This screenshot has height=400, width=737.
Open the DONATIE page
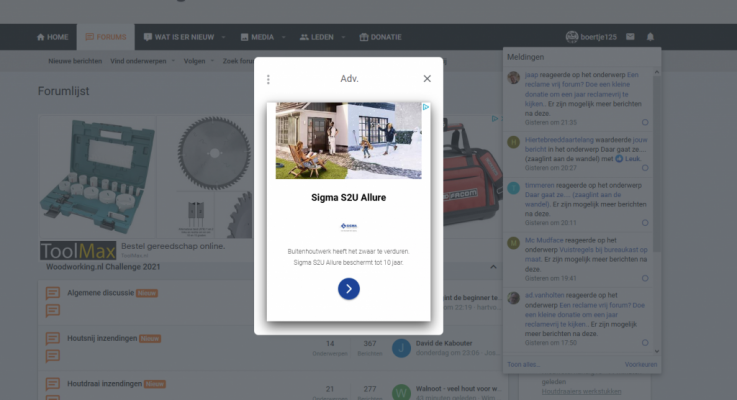(x=380, y=37)
